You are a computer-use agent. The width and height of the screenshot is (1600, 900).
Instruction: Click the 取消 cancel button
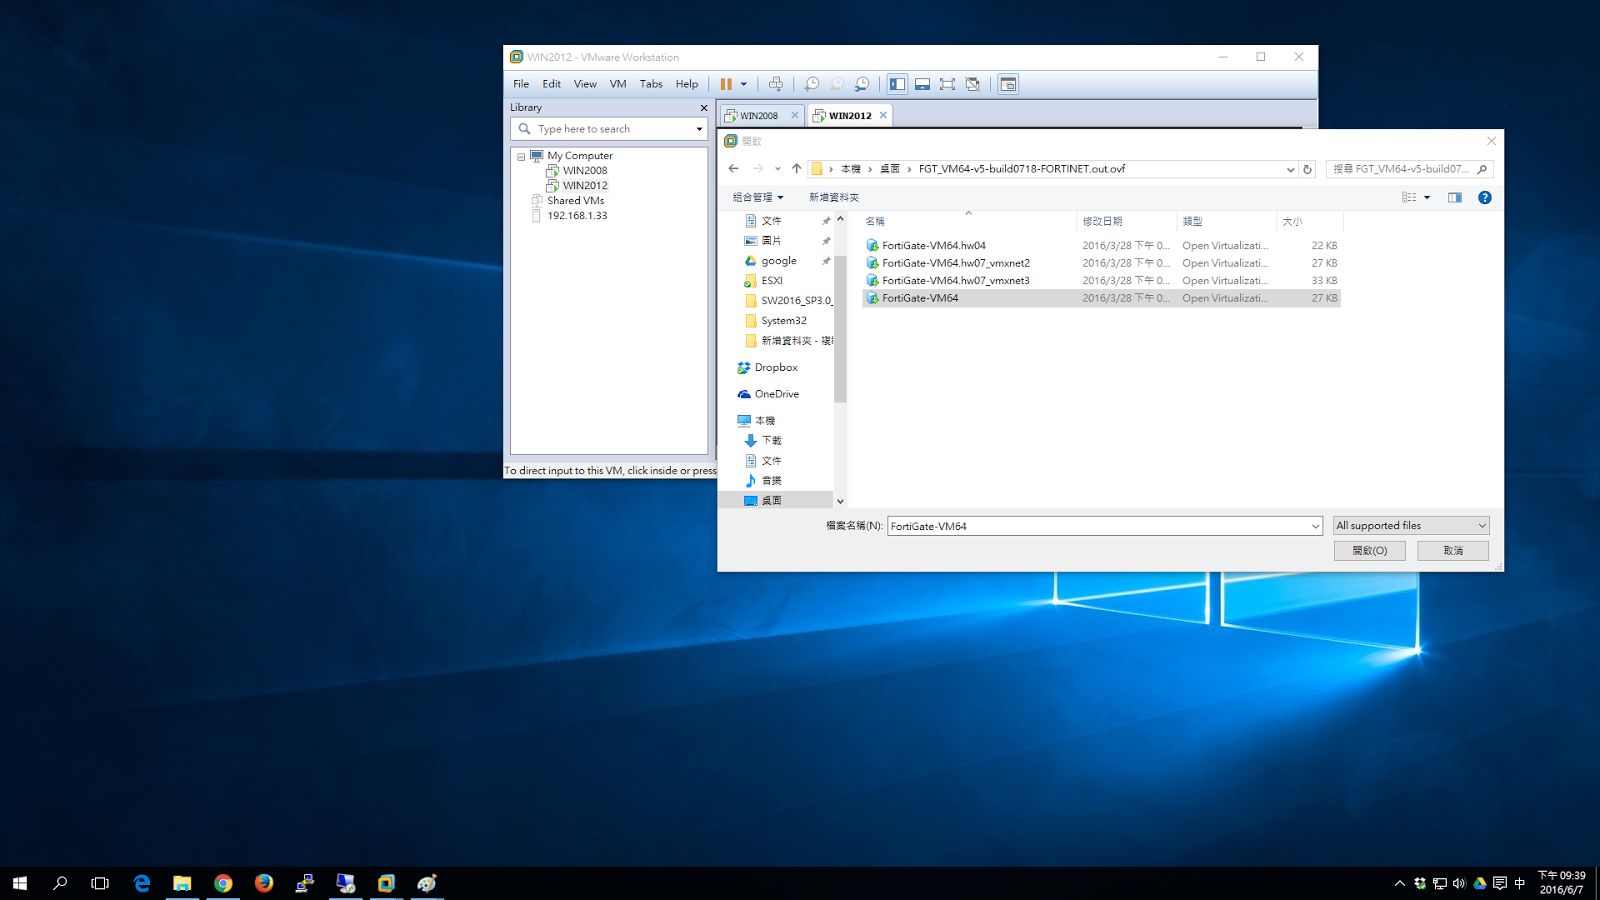(1453, 551)
